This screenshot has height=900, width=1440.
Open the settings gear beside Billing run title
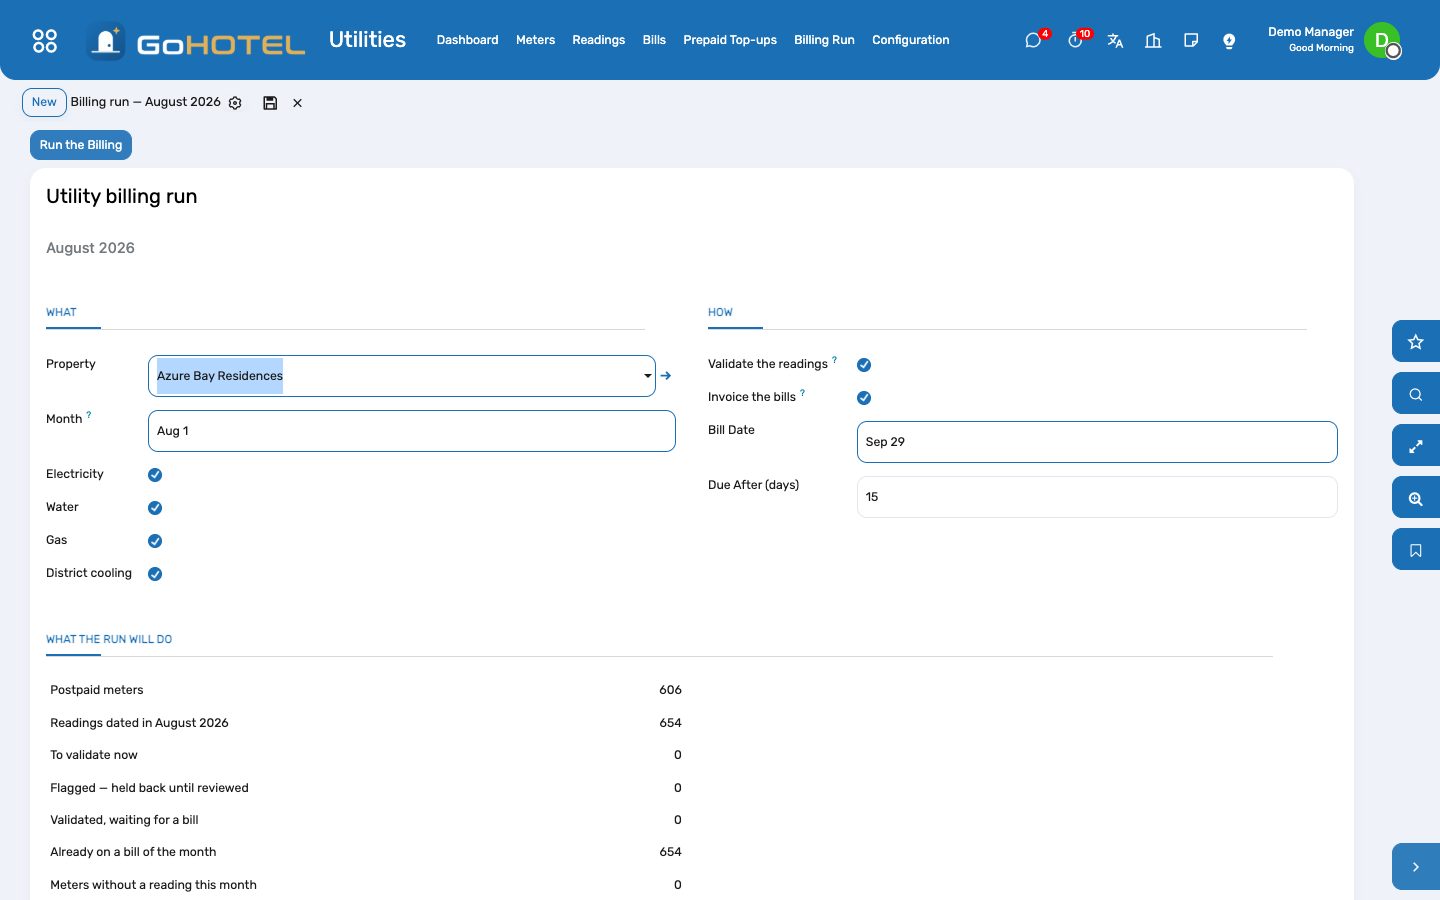pos(235,103)
